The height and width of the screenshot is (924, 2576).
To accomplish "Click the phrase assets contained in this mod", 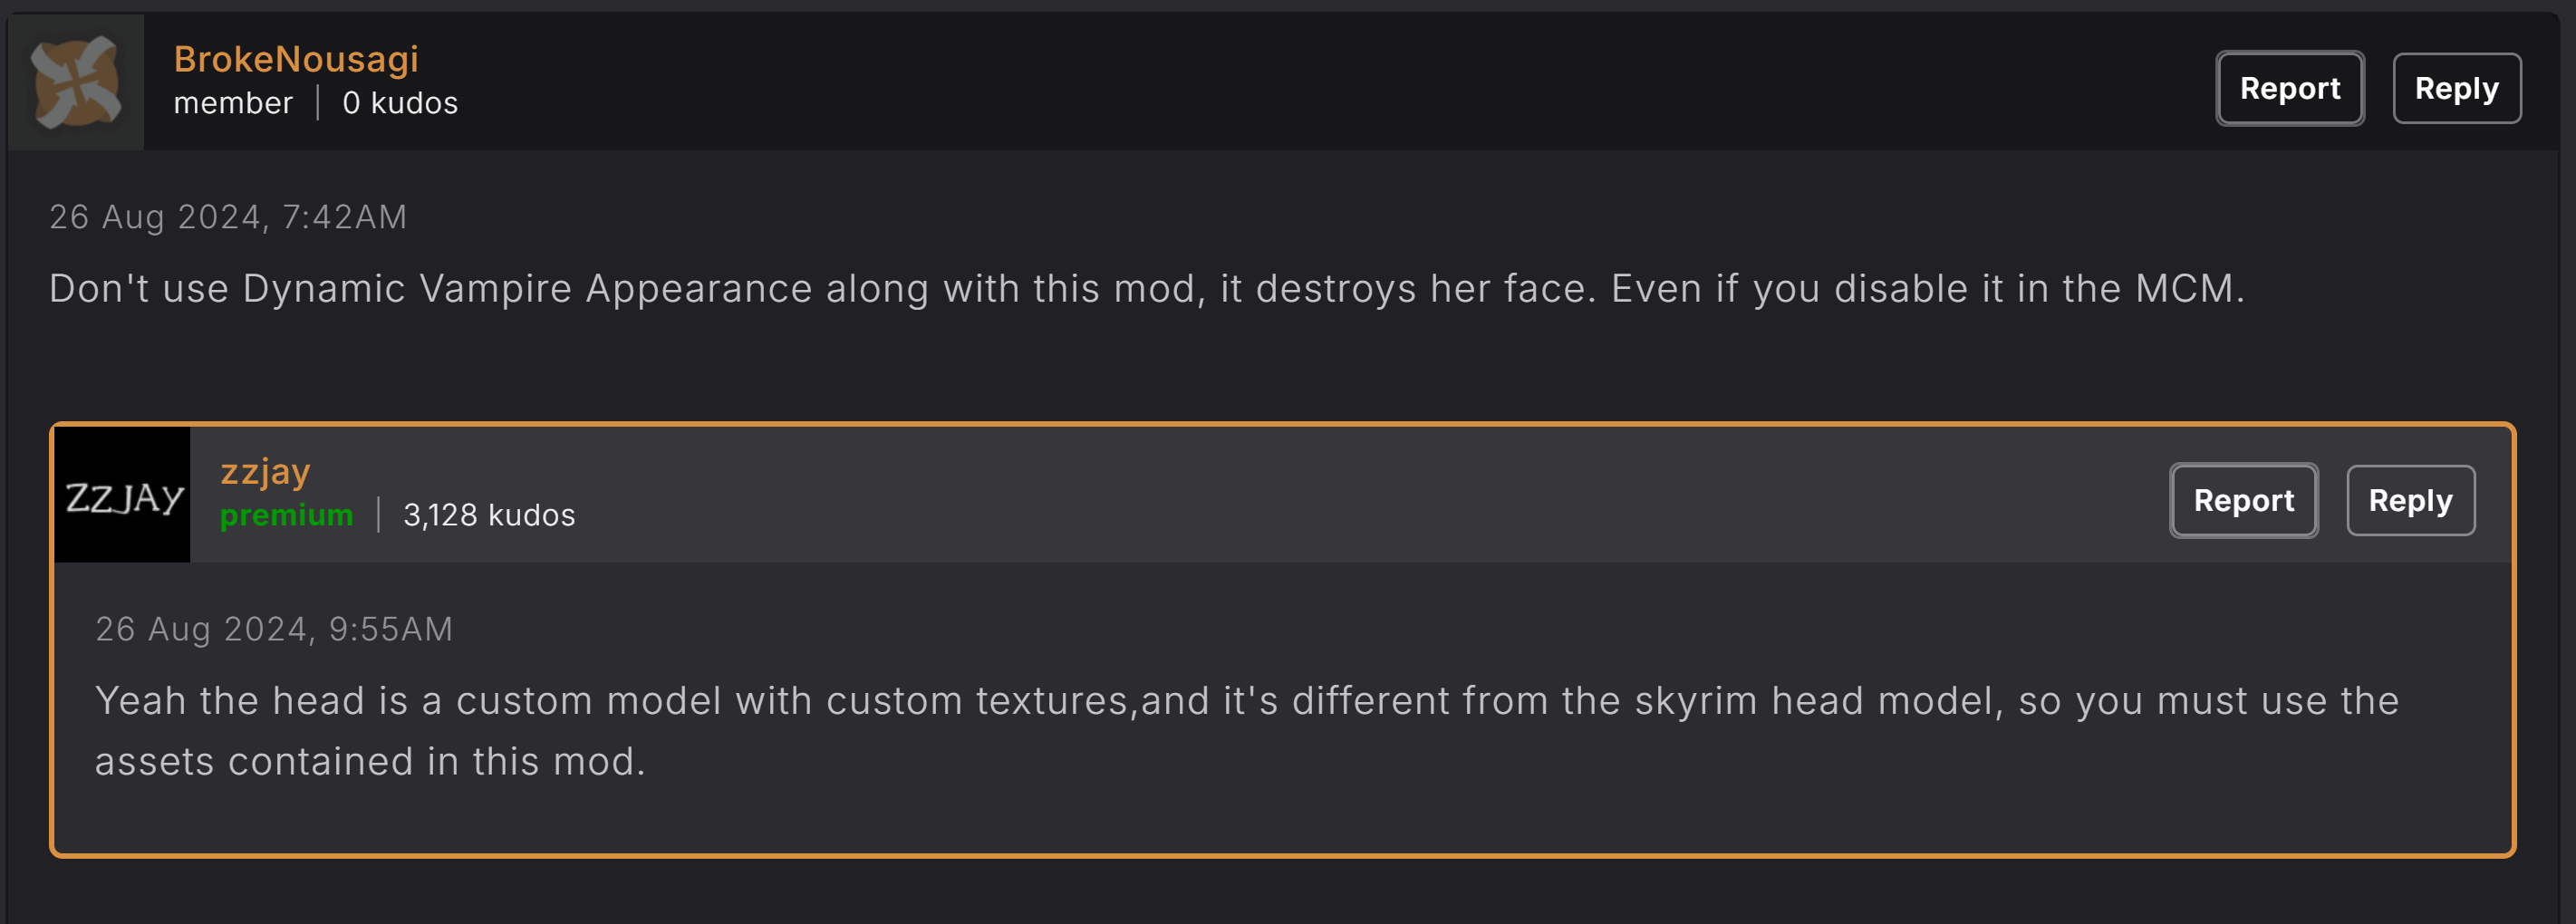I will coord(370,762).
